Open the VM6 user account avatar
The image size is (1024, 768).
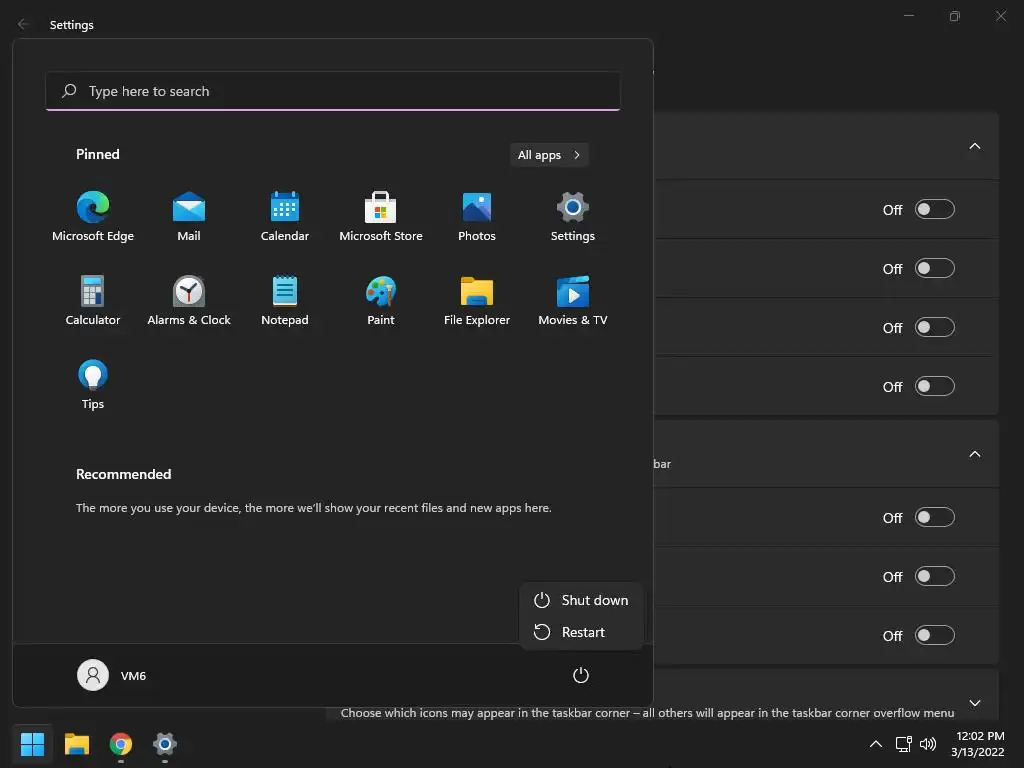coord(93,675)
